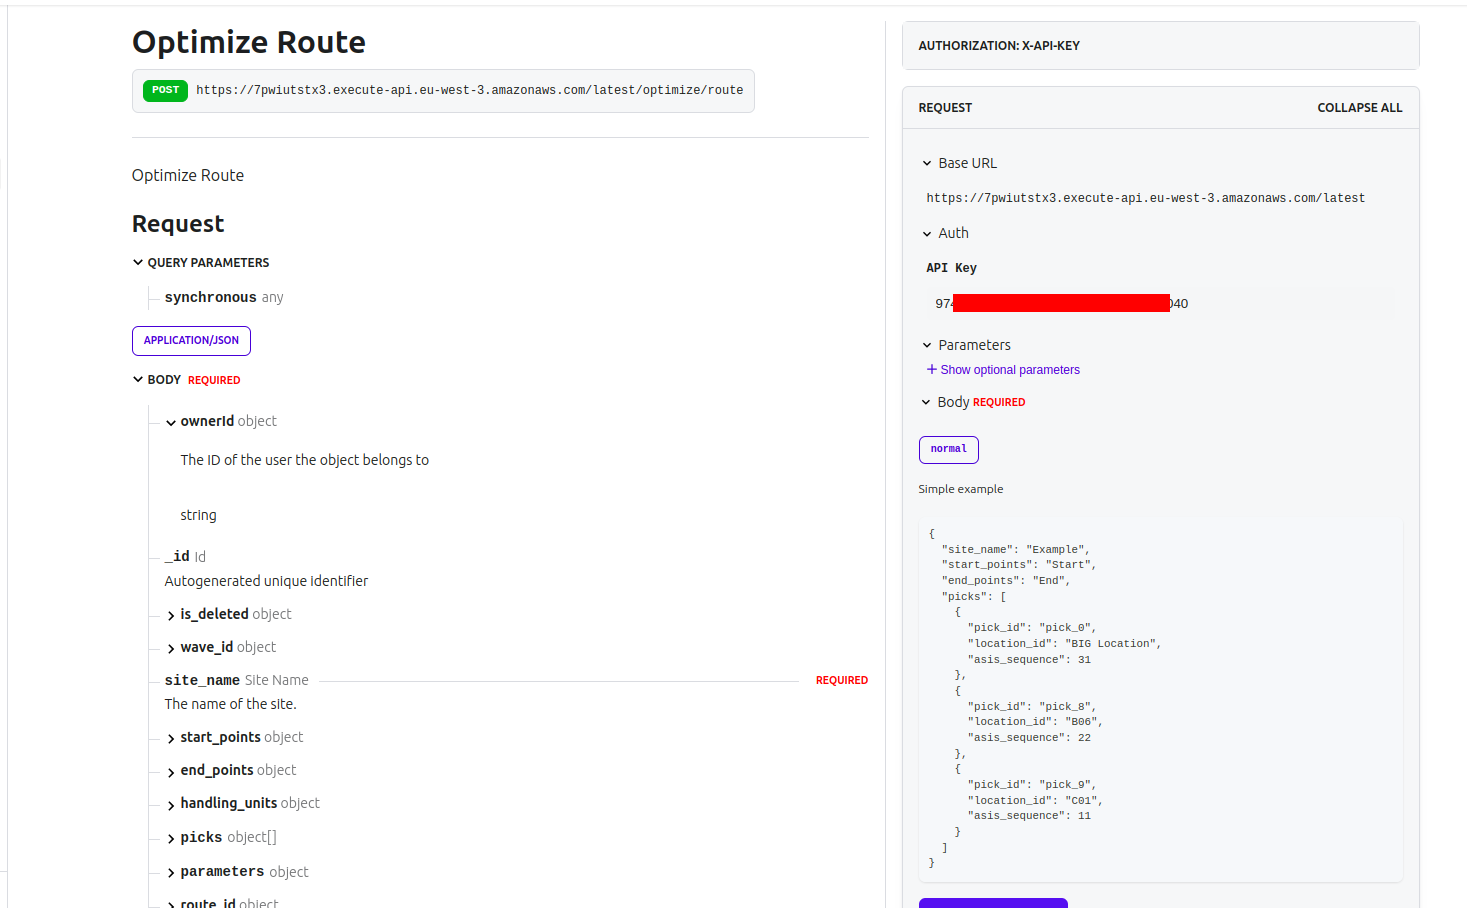
Task: Expand the is_deleted object
Action: point(170,614)
